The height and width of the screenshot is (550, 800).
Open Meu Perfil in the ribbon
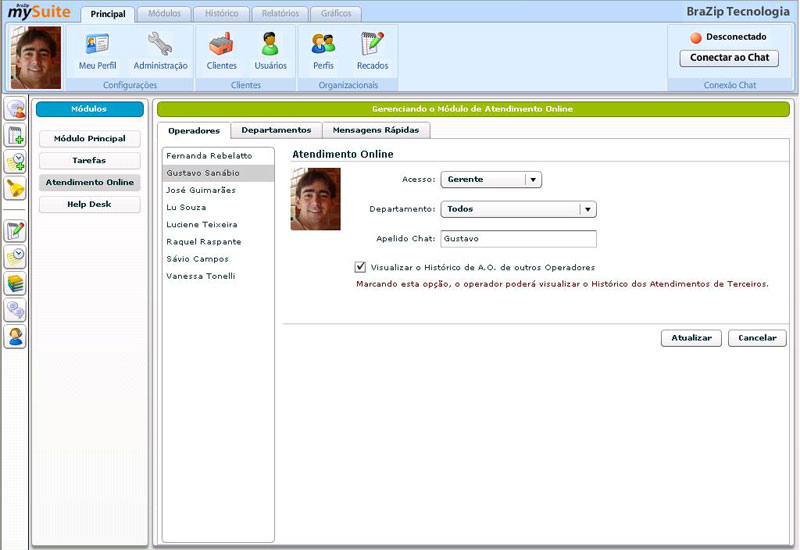coord(97,50)
